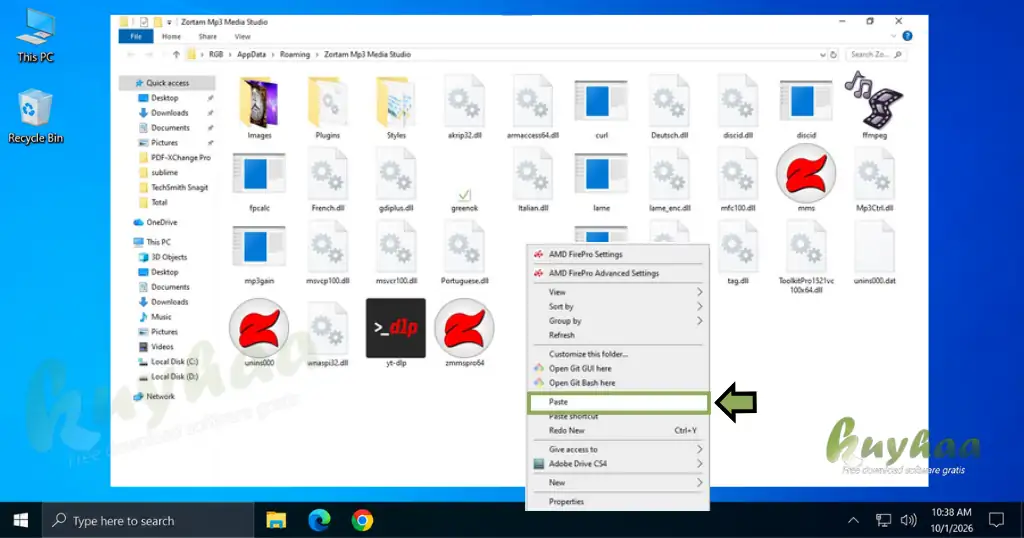Open the notification center icon
The width and height of the screenshot is (1024, 538).
(x=996, y=520)
